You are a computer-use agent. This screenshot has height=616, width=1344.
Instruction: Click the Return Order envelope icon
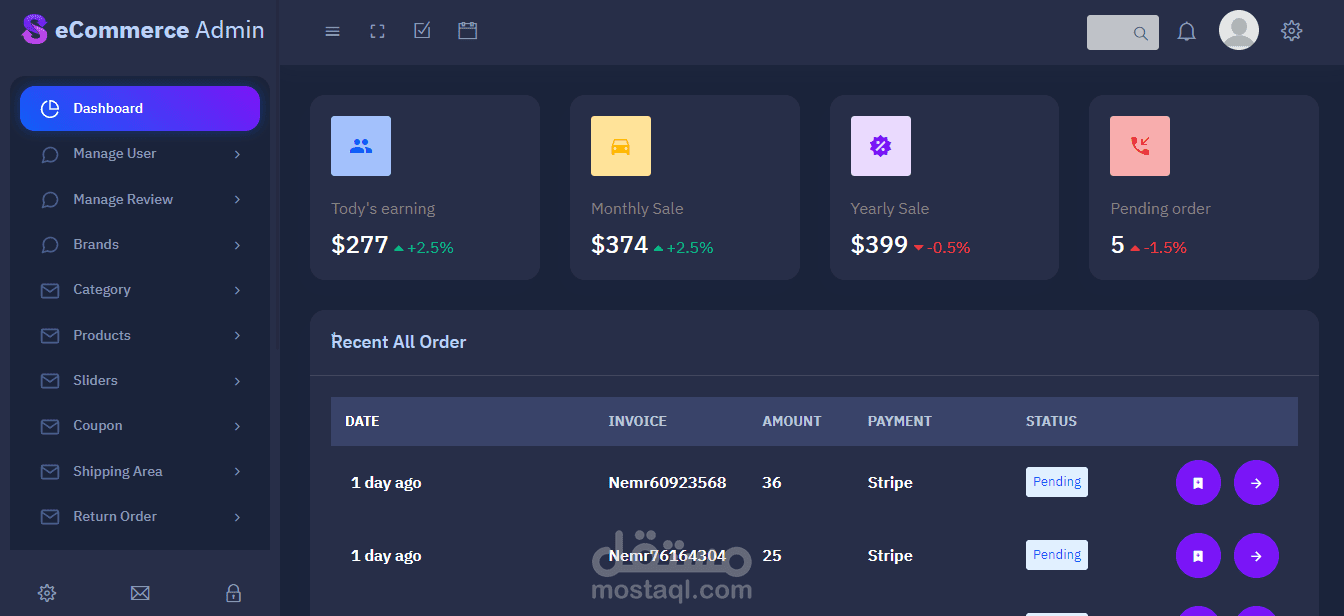50,517
